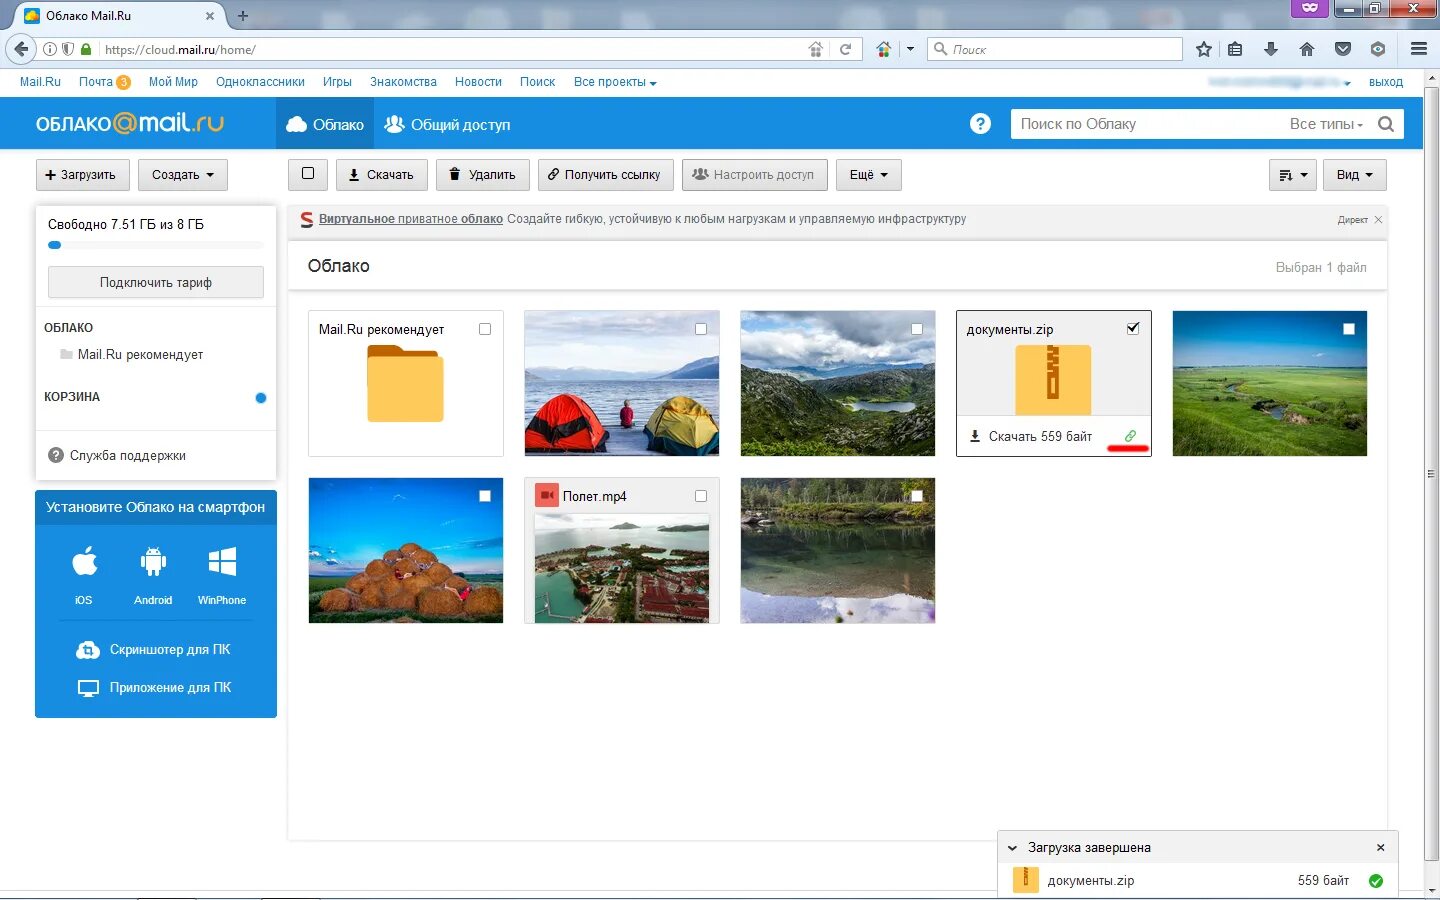The image size is (1440, 900).
Task: Click the Загрузить upload button
Action: coord(81,175)
